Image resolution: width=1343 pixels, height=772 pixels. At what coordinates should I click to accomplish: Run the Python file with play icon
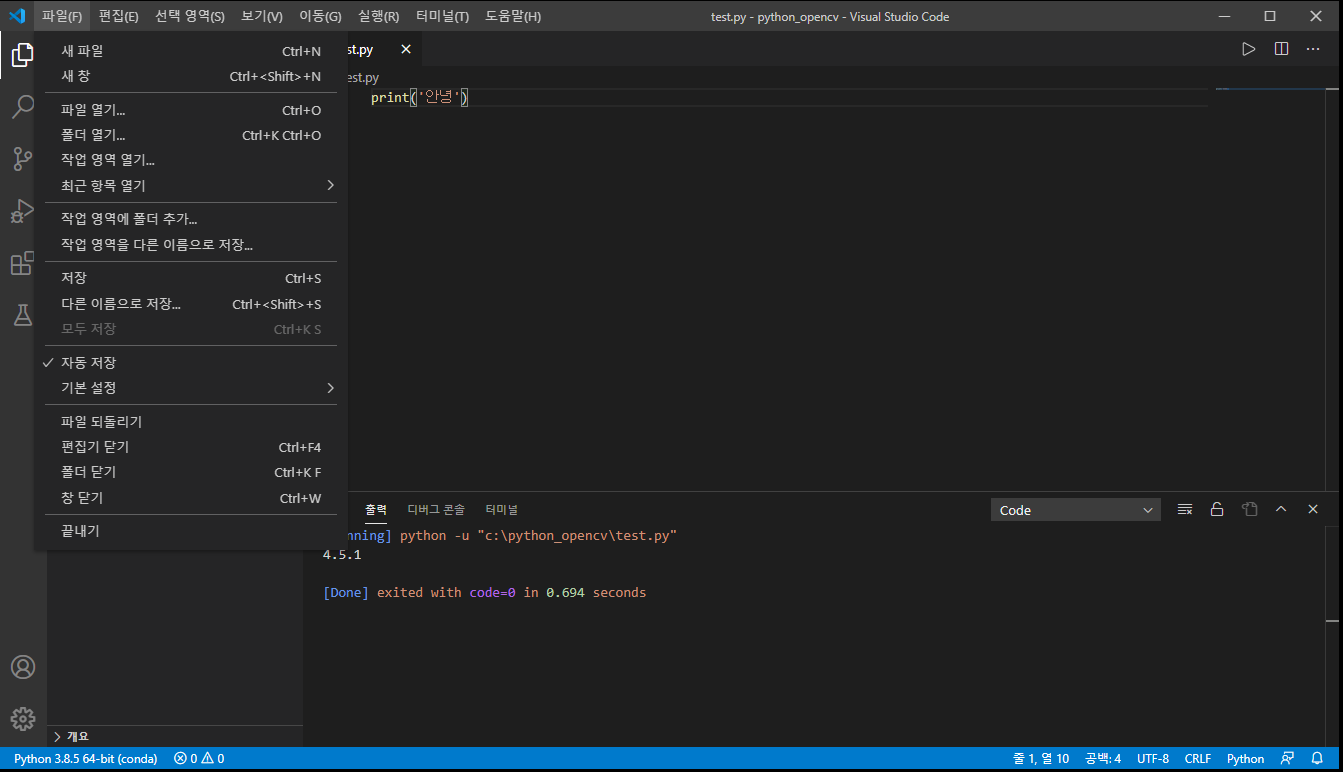1249,49
